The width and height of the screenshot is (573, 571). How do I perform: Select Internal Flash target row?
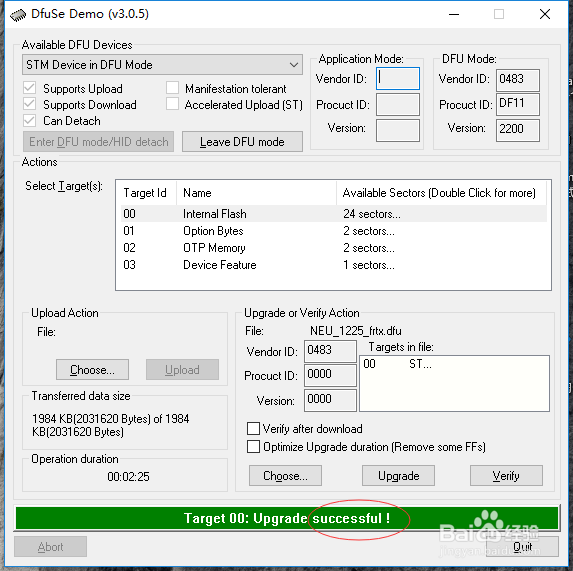[x=333, y=214]
